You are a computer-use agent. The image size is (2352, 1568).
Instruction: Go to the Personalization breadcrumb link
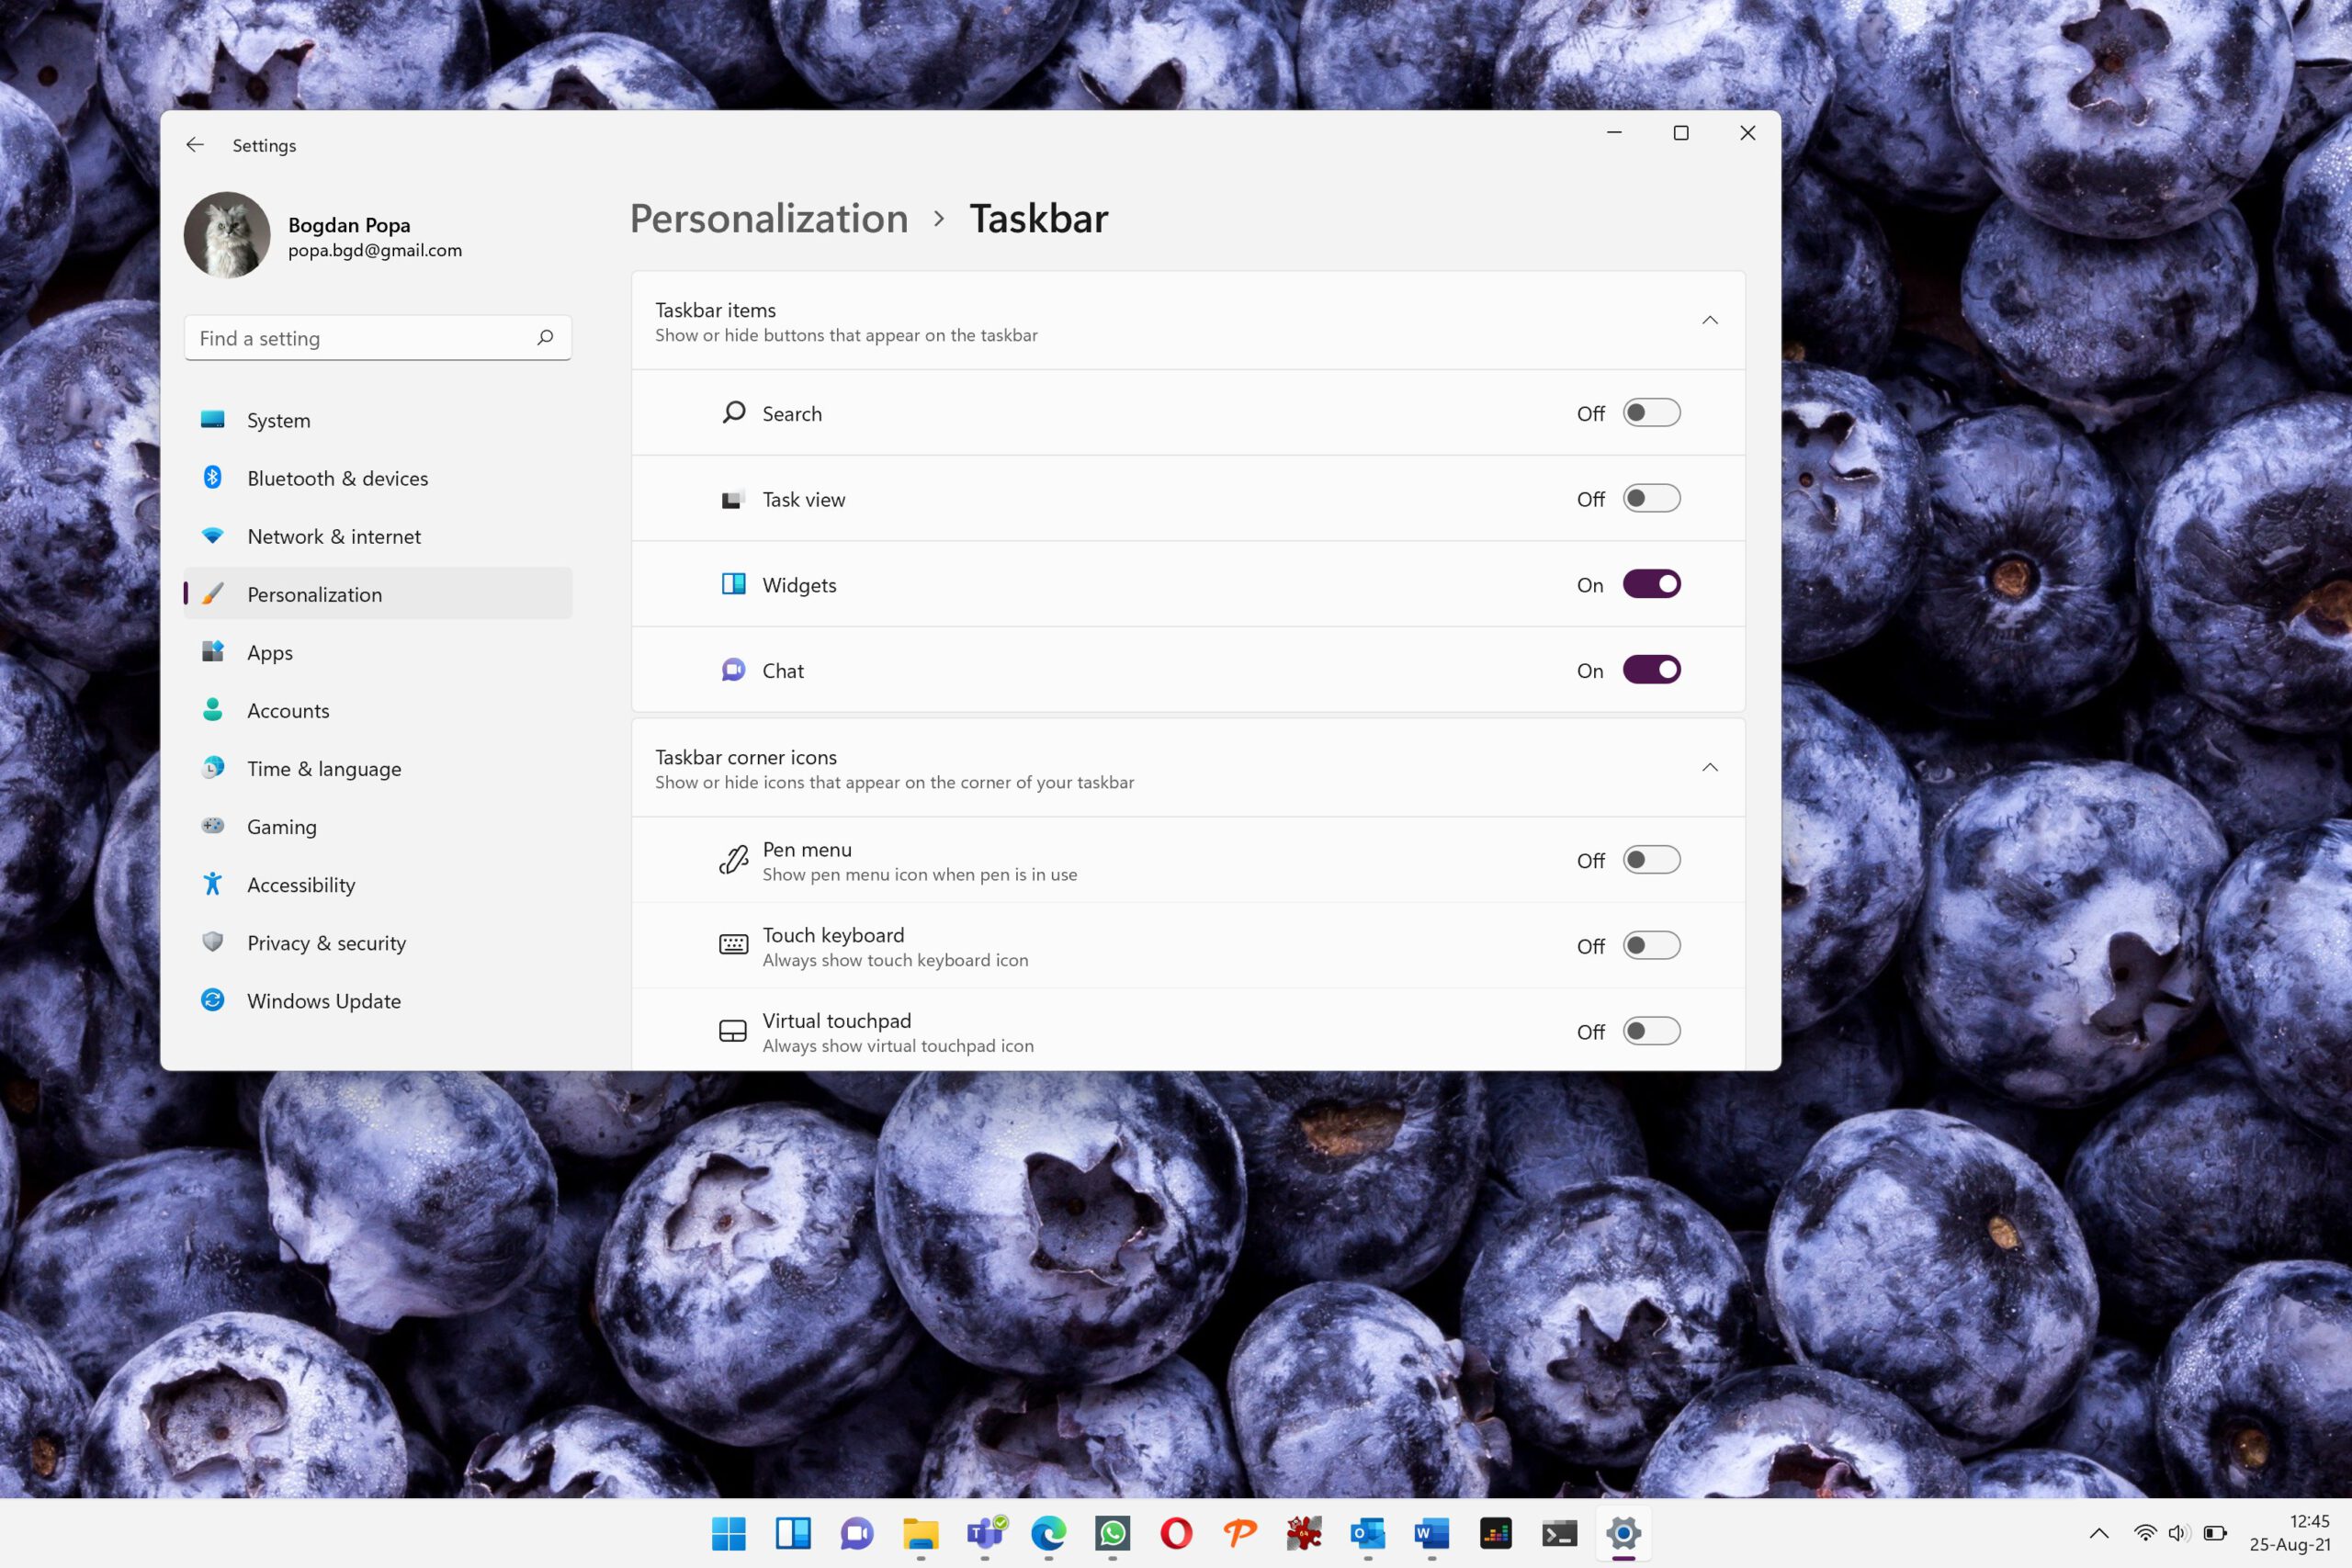768,219
